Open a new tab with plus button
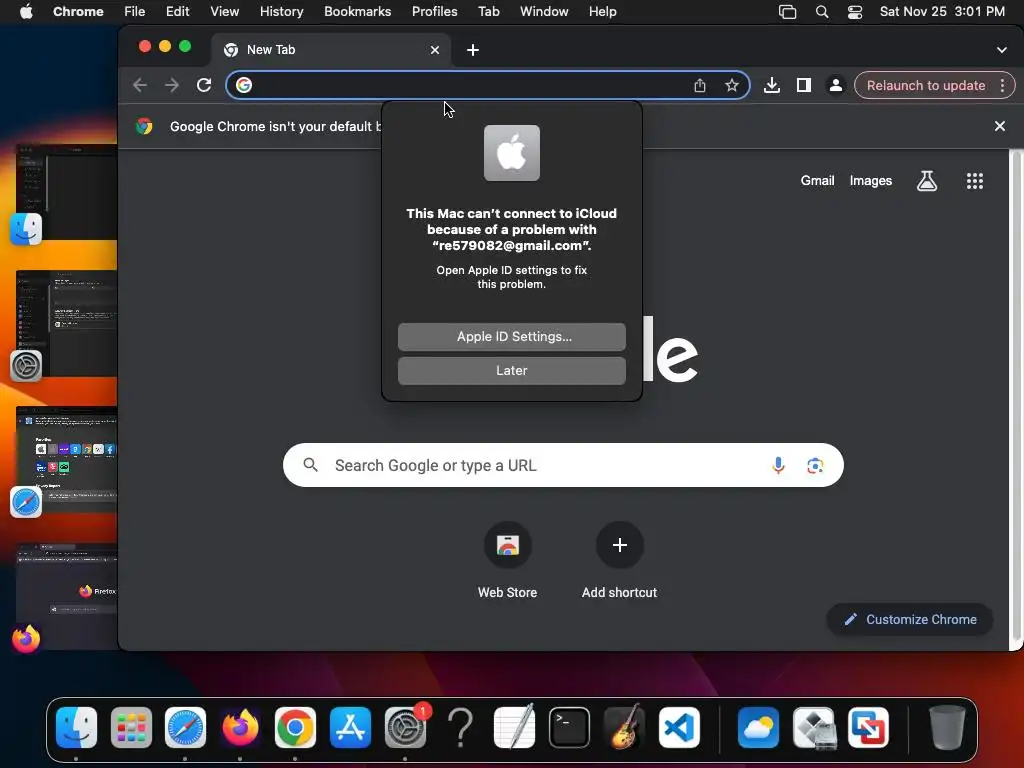 tap(473, 50)
